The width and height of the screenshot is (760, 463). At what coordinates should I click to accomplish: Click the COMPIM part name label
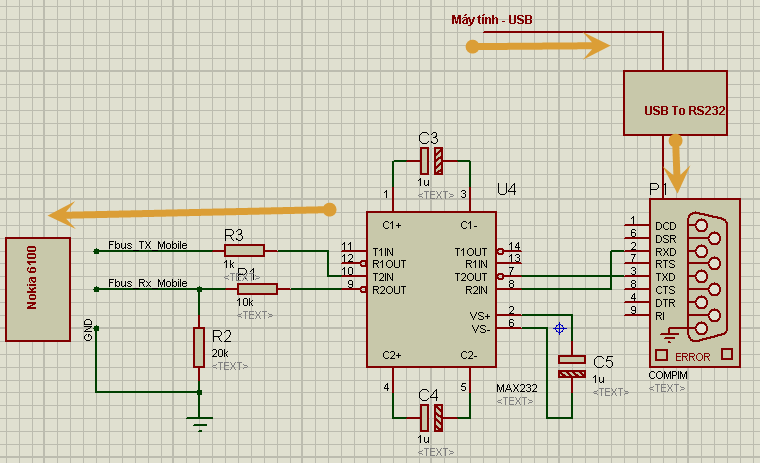coord(668,375)
